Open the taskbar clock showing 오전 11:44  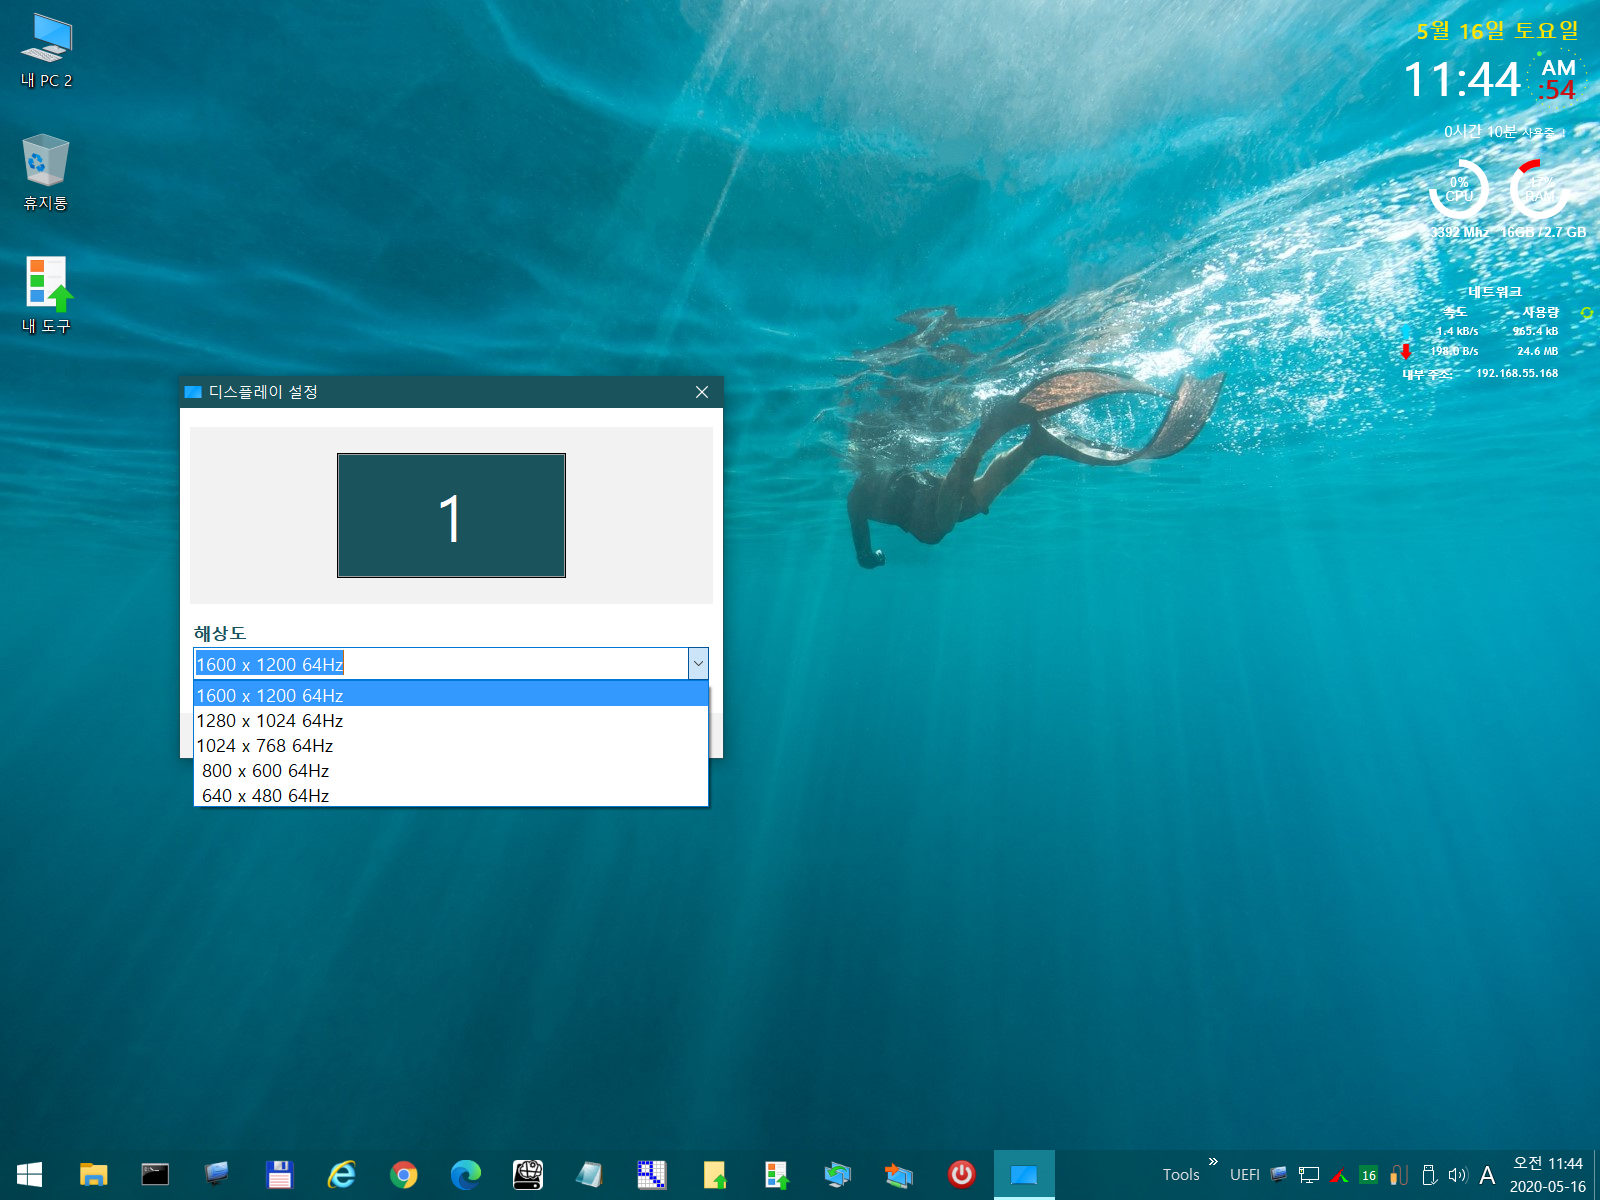[x=1548, y=1175]
